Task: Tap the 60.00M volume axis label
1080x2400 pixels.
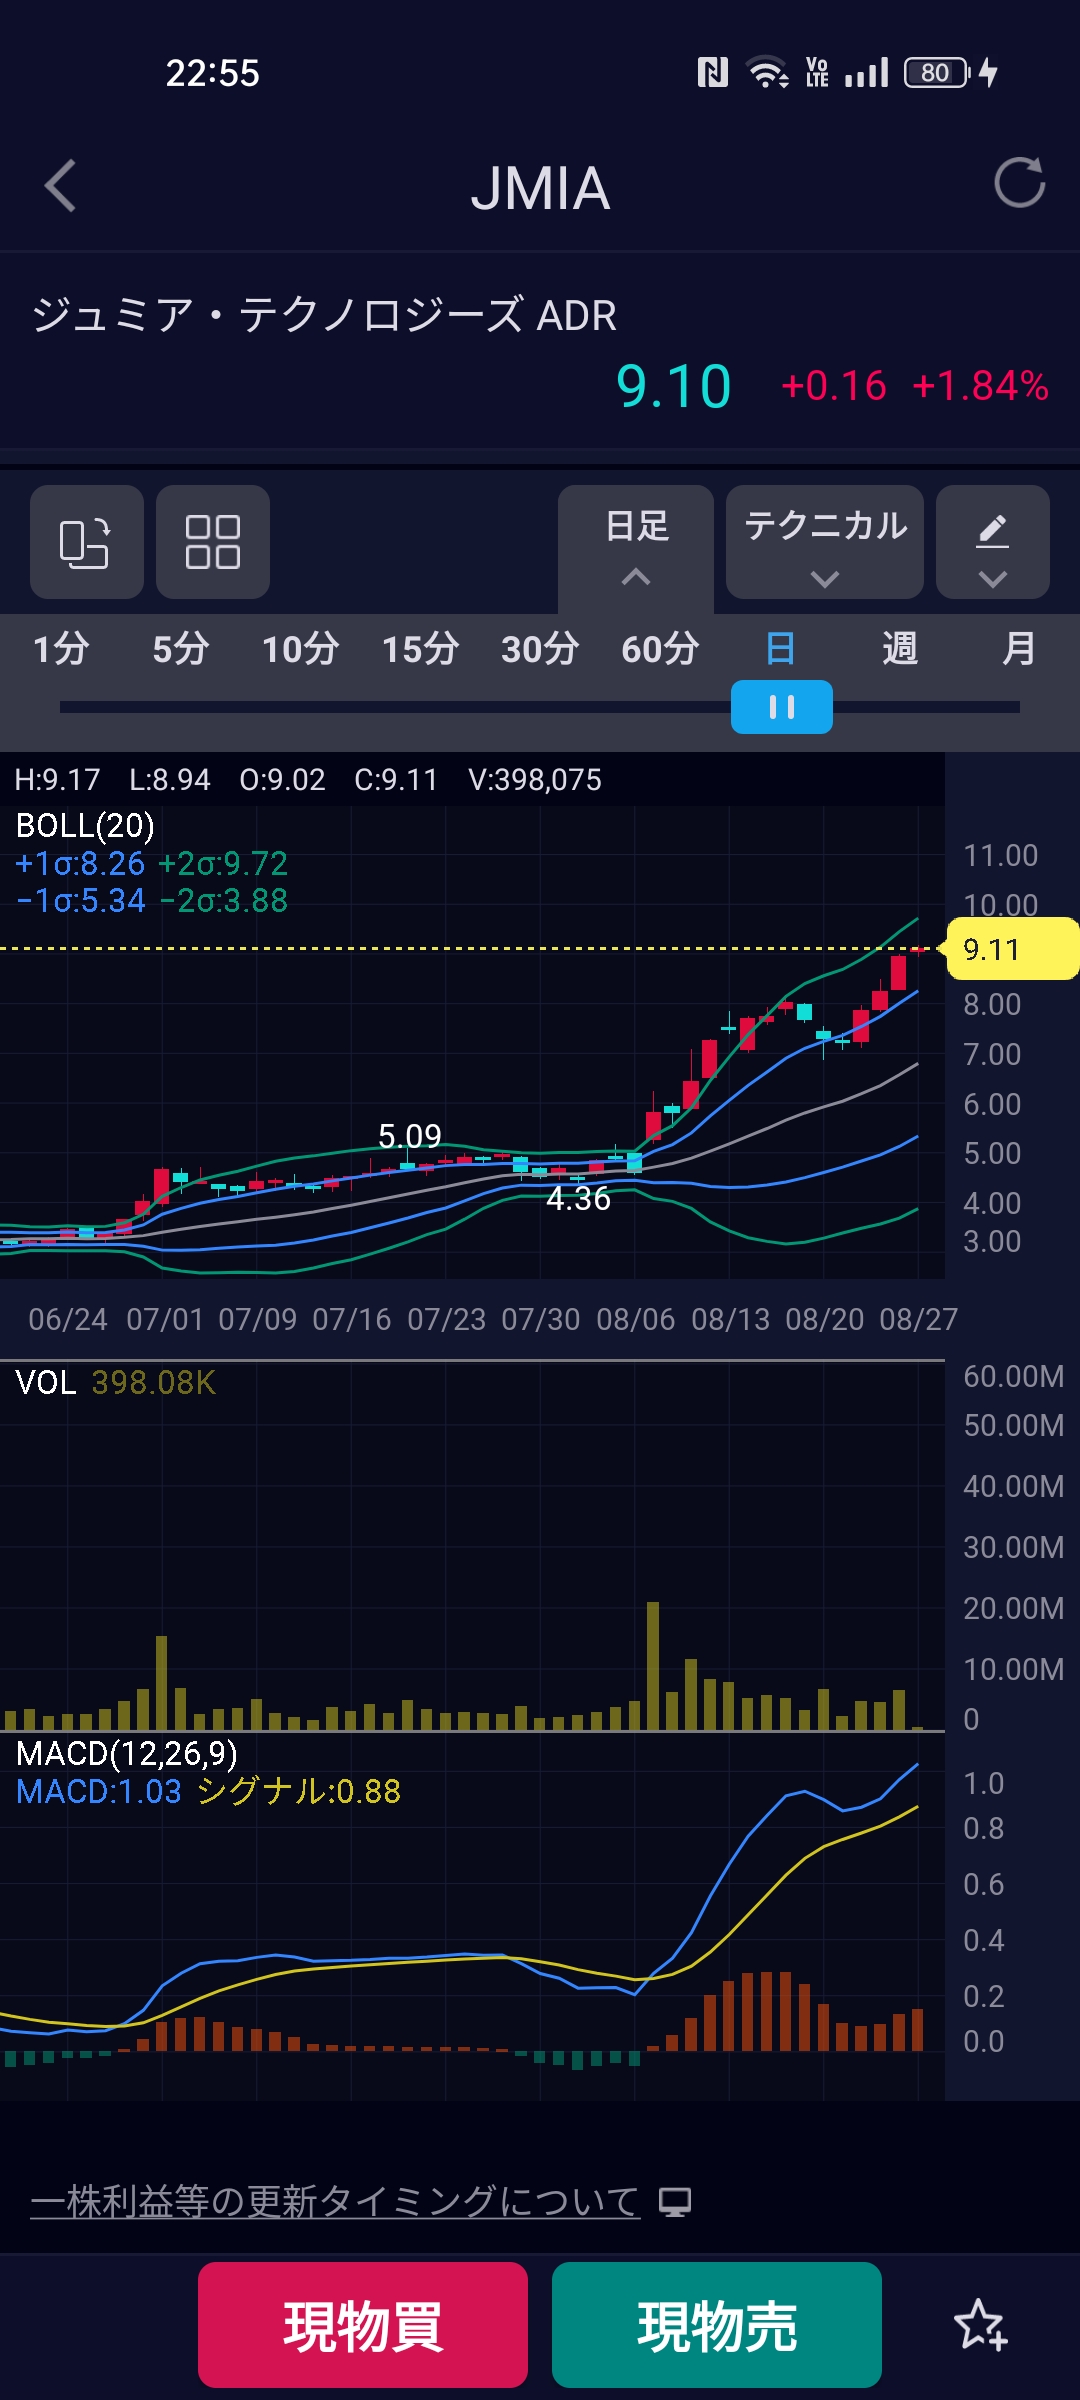Action: [1014, 1376]
